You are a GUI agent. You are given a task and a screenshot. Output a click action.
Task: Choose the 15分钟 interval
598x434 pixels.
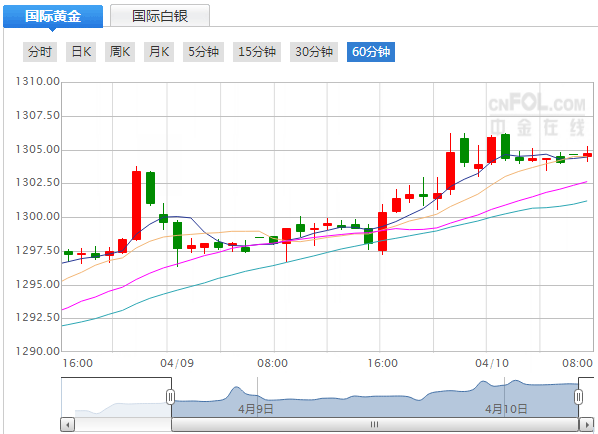coord(257,51)
